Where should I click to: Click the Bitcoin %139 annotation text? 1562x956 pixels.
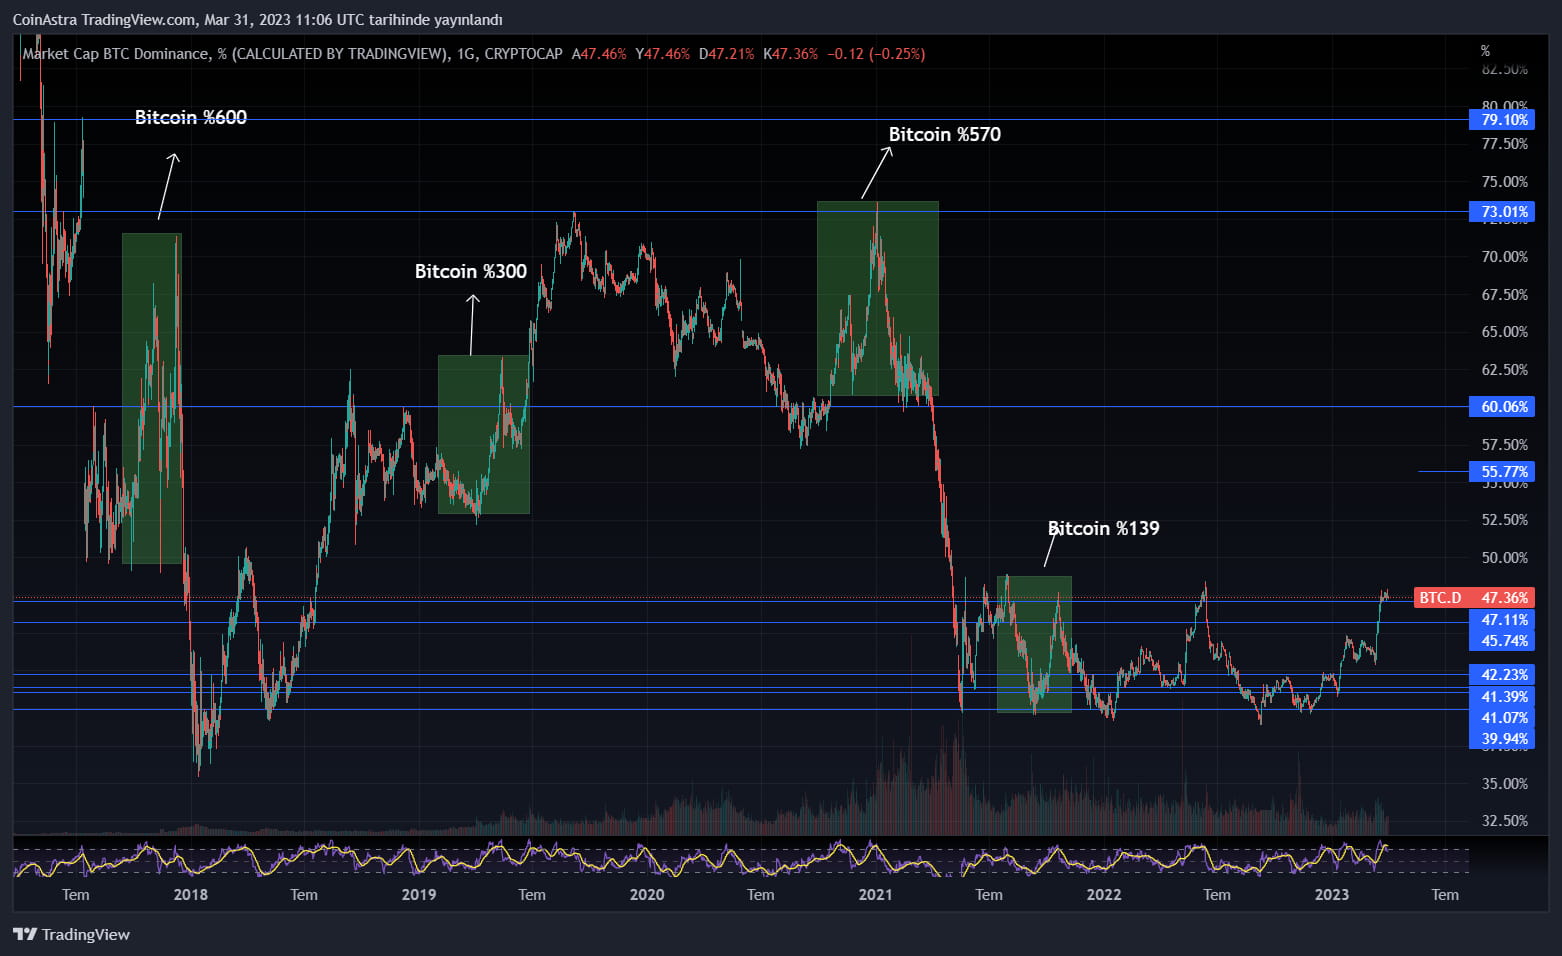click(1103, 528)
